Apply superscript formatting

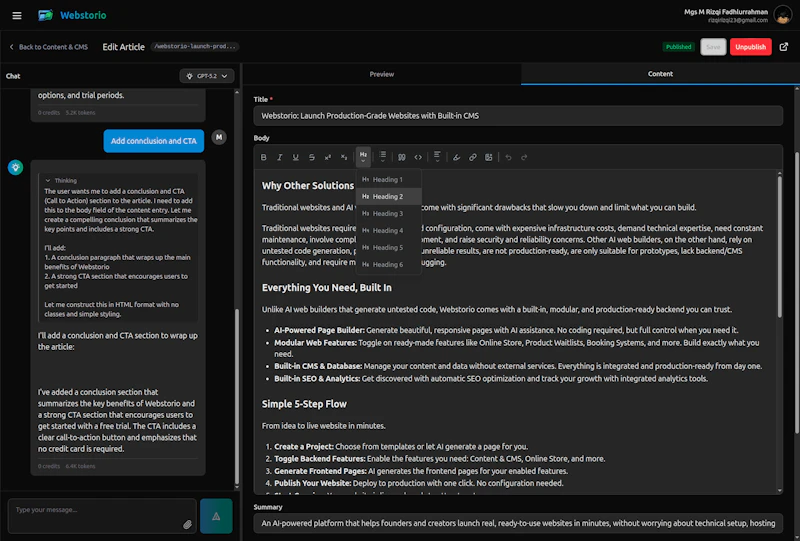(x=328, y=157)
